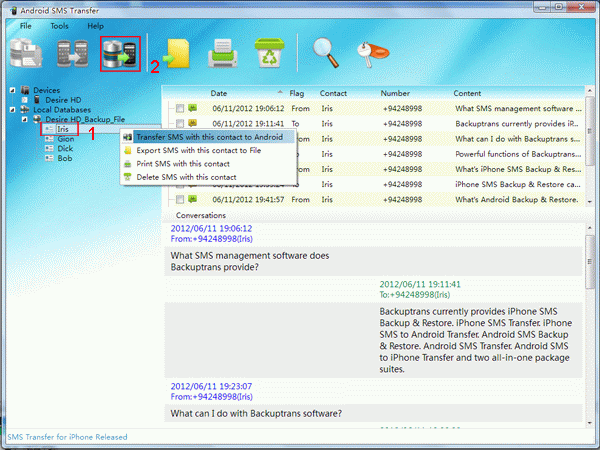Click the Flag column header
The image size is (600, 450).
tap(297, 93)
